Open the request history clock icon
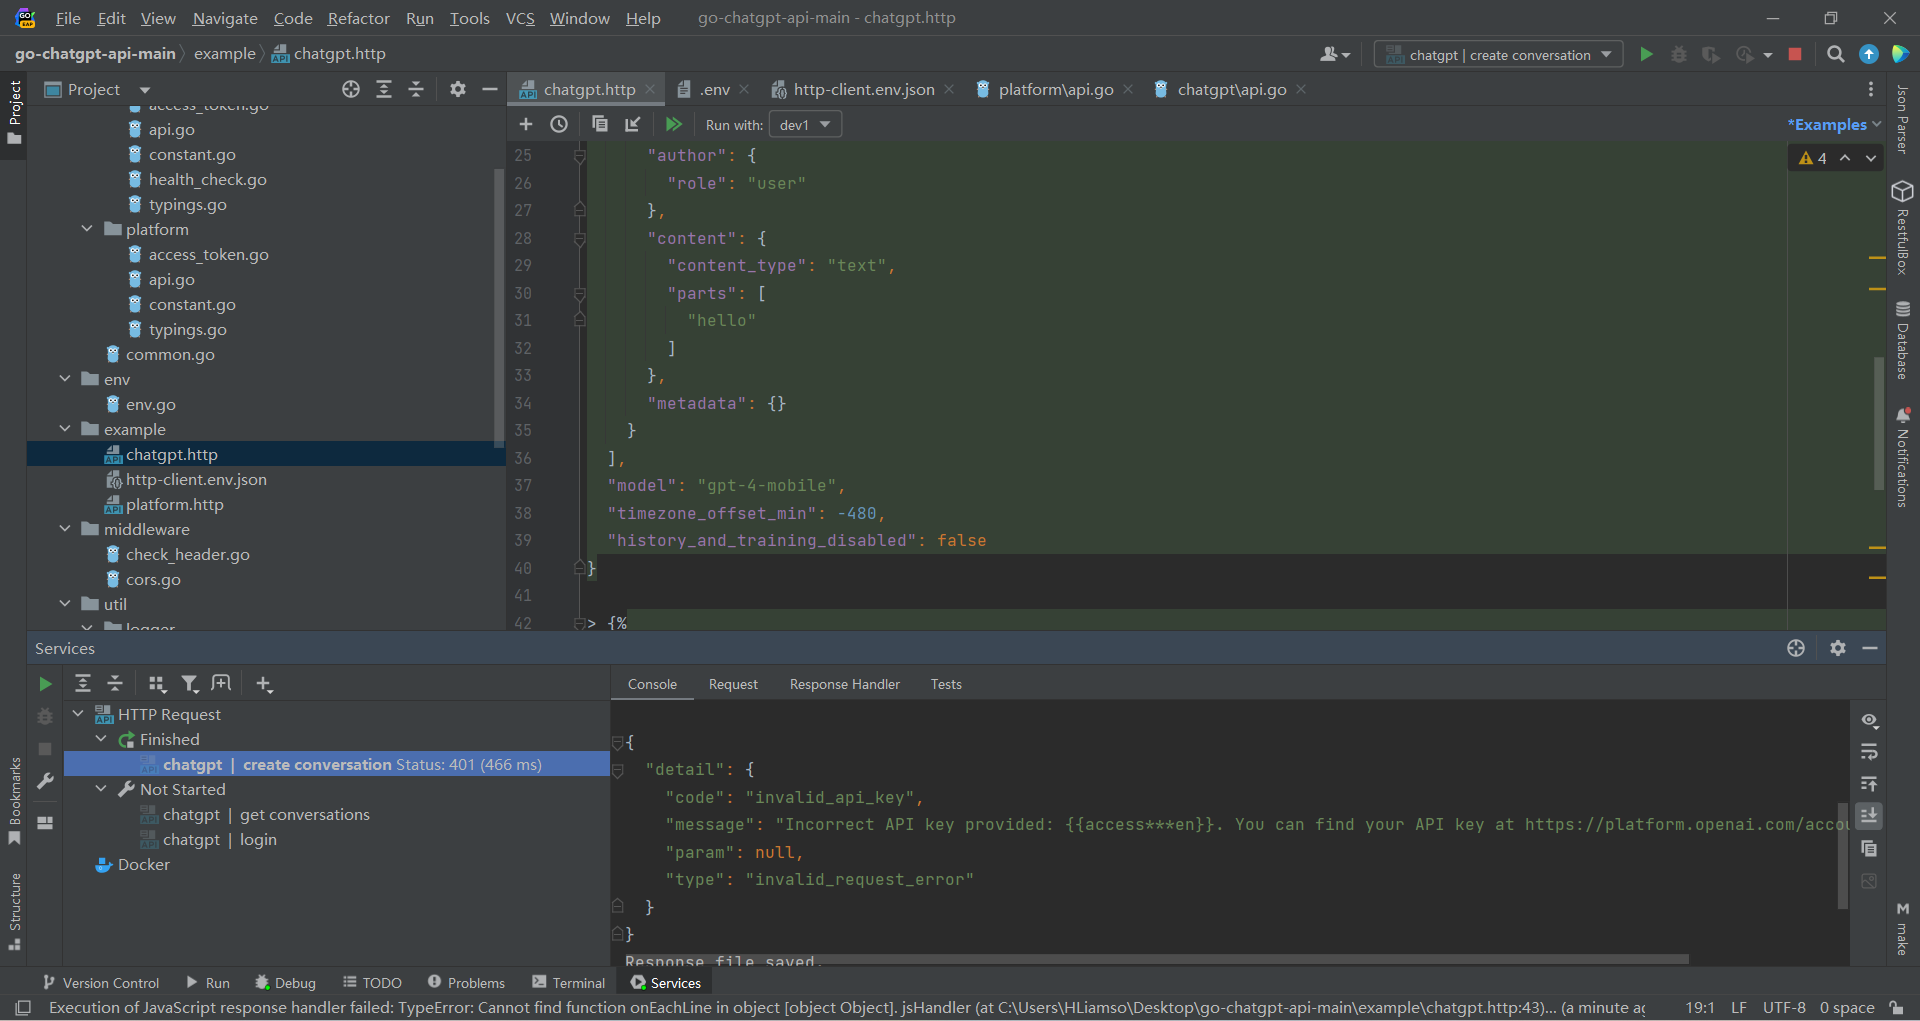 point(559,124)
